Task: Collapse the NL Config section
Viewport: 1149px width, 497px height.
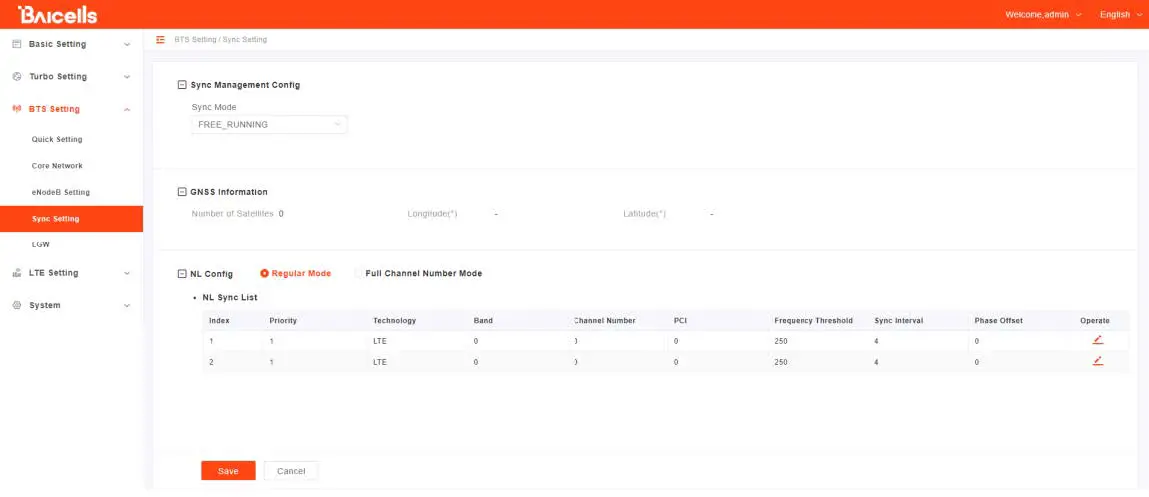Action: (x=182, y=274)
